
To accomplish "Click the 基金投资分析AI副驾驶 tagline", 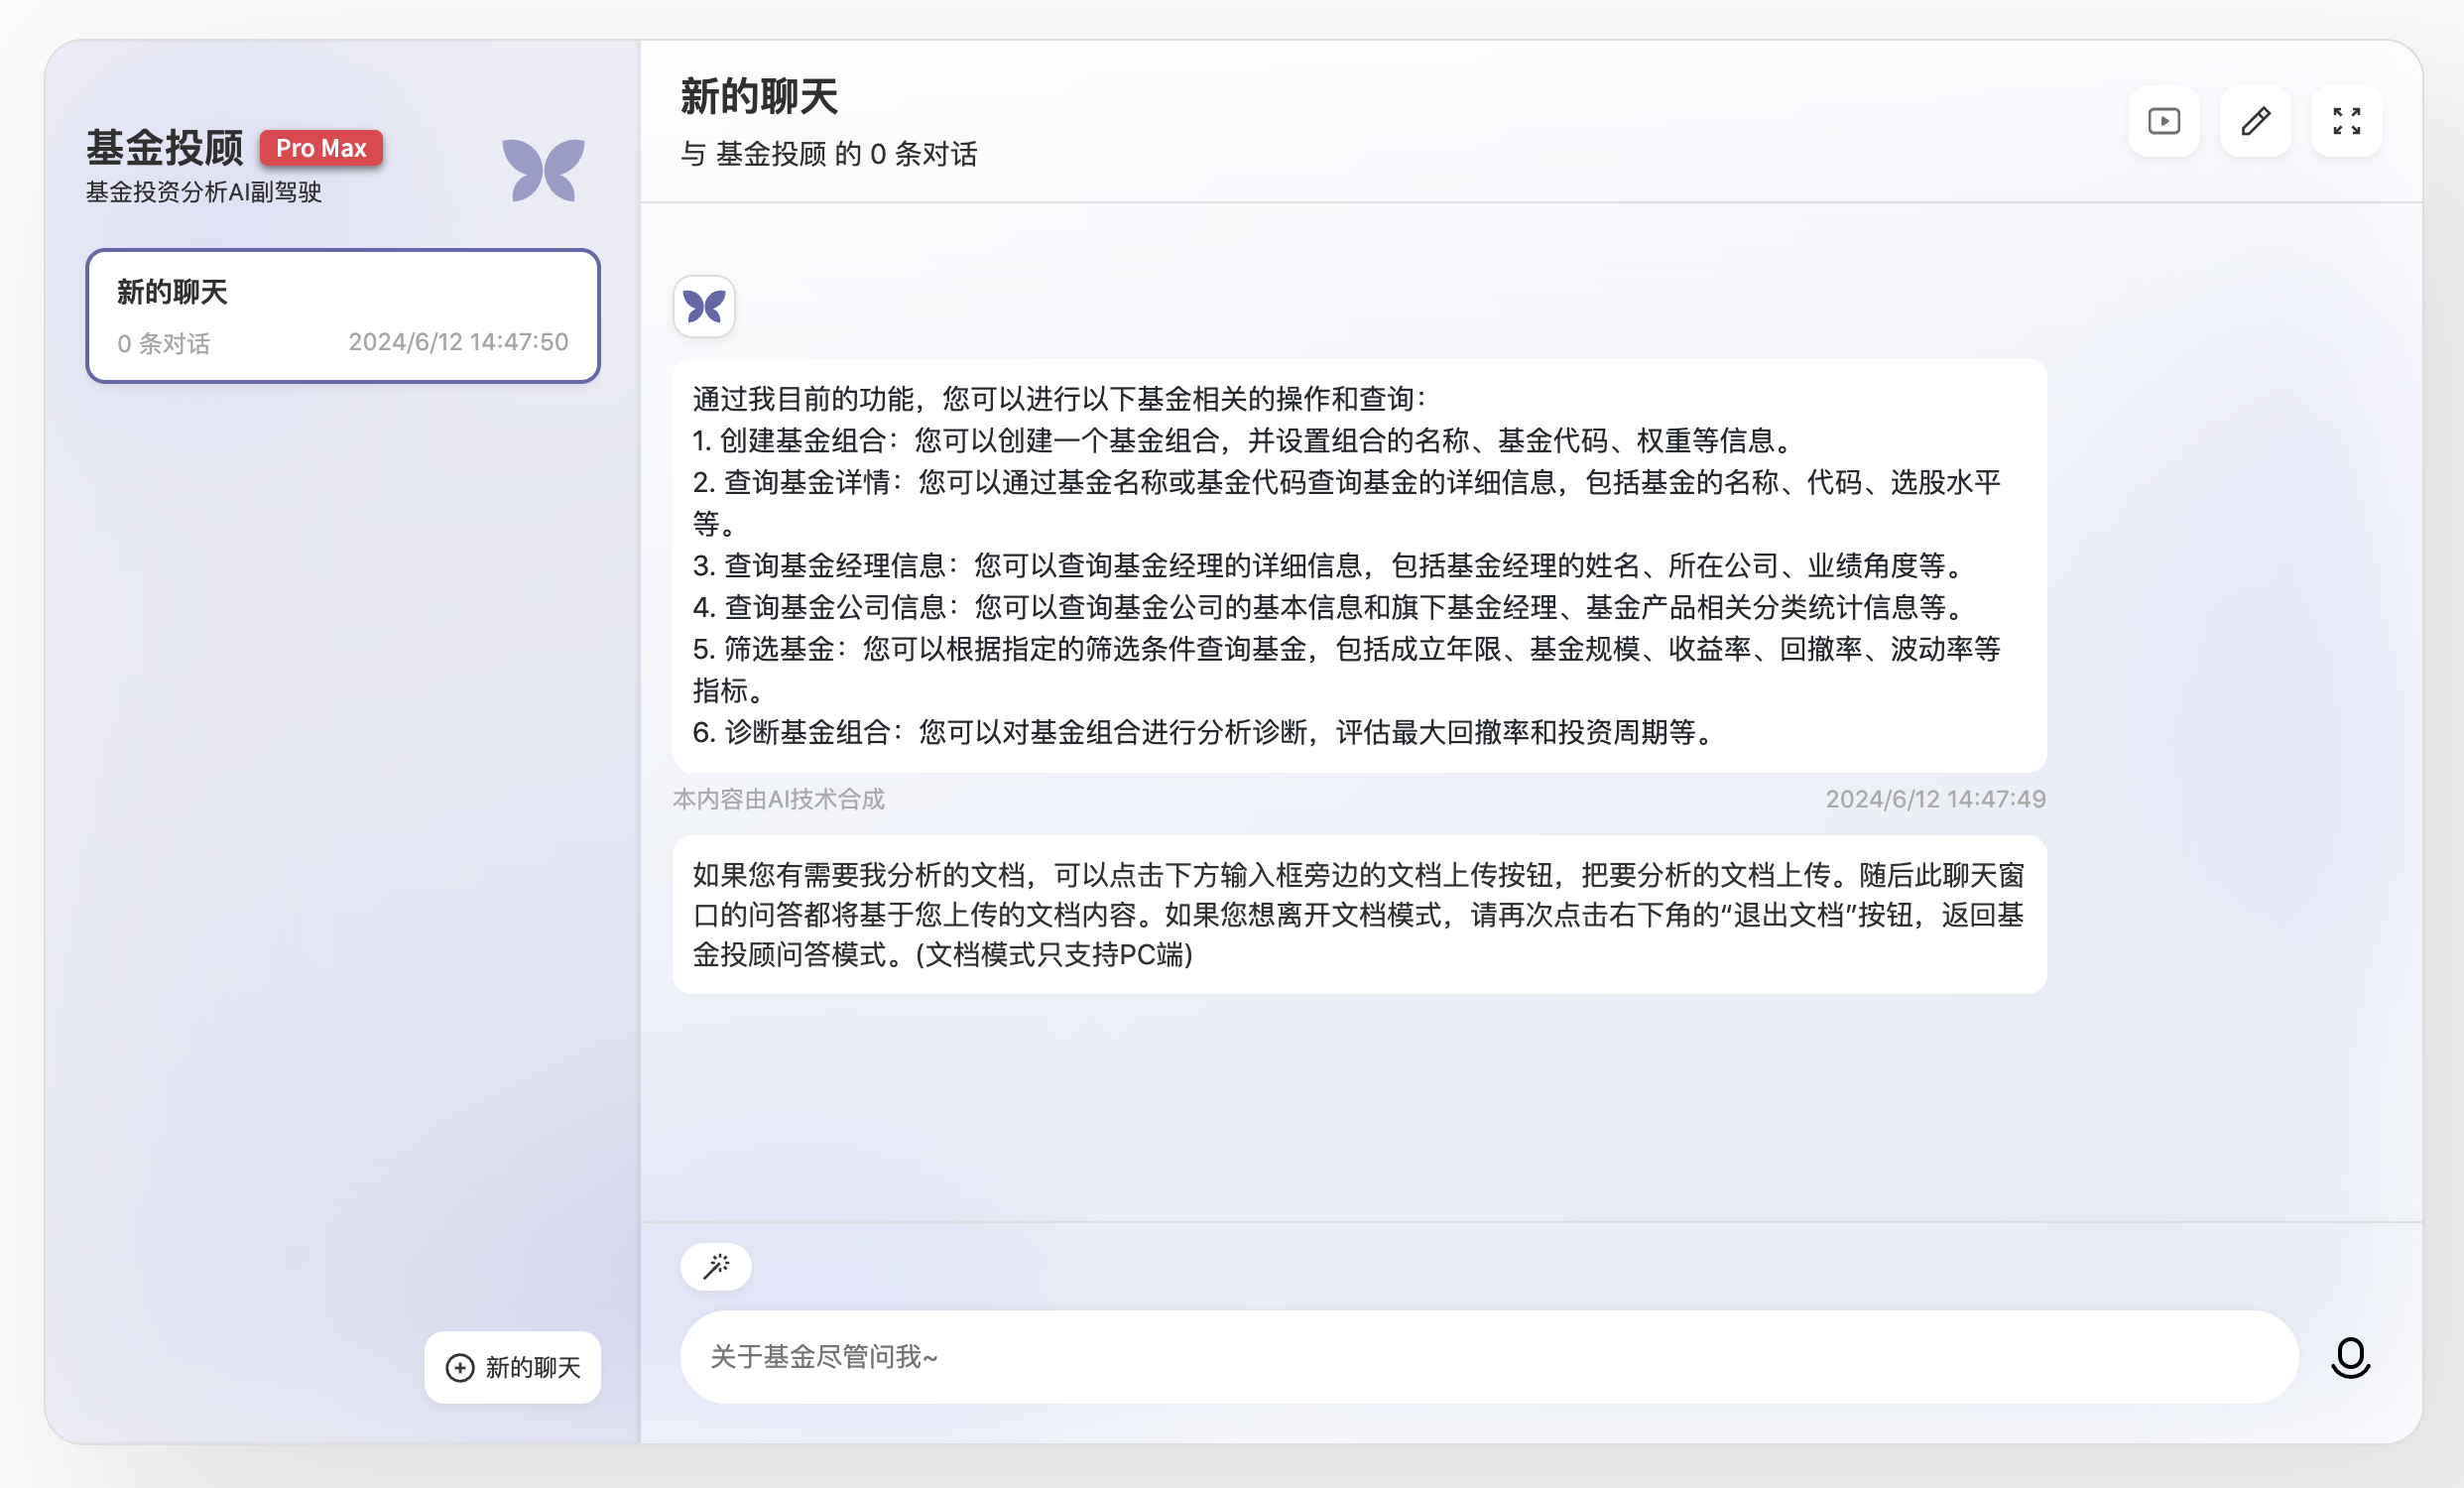I will 203,192.
